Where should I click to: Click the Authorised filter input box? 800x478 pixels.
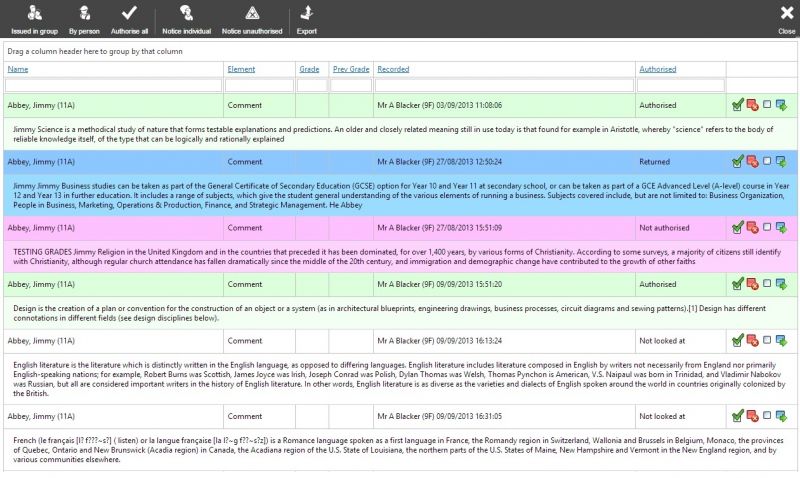click(681, 85)
